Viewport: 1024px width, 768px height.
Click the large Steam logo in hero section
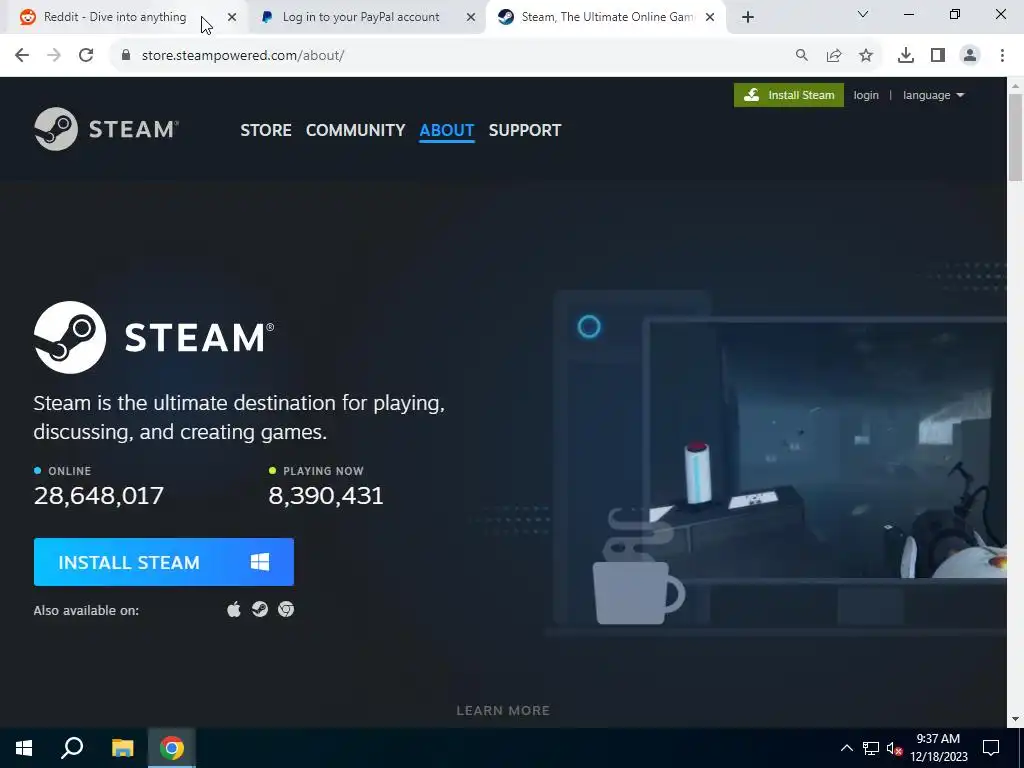tap(154, 337)
